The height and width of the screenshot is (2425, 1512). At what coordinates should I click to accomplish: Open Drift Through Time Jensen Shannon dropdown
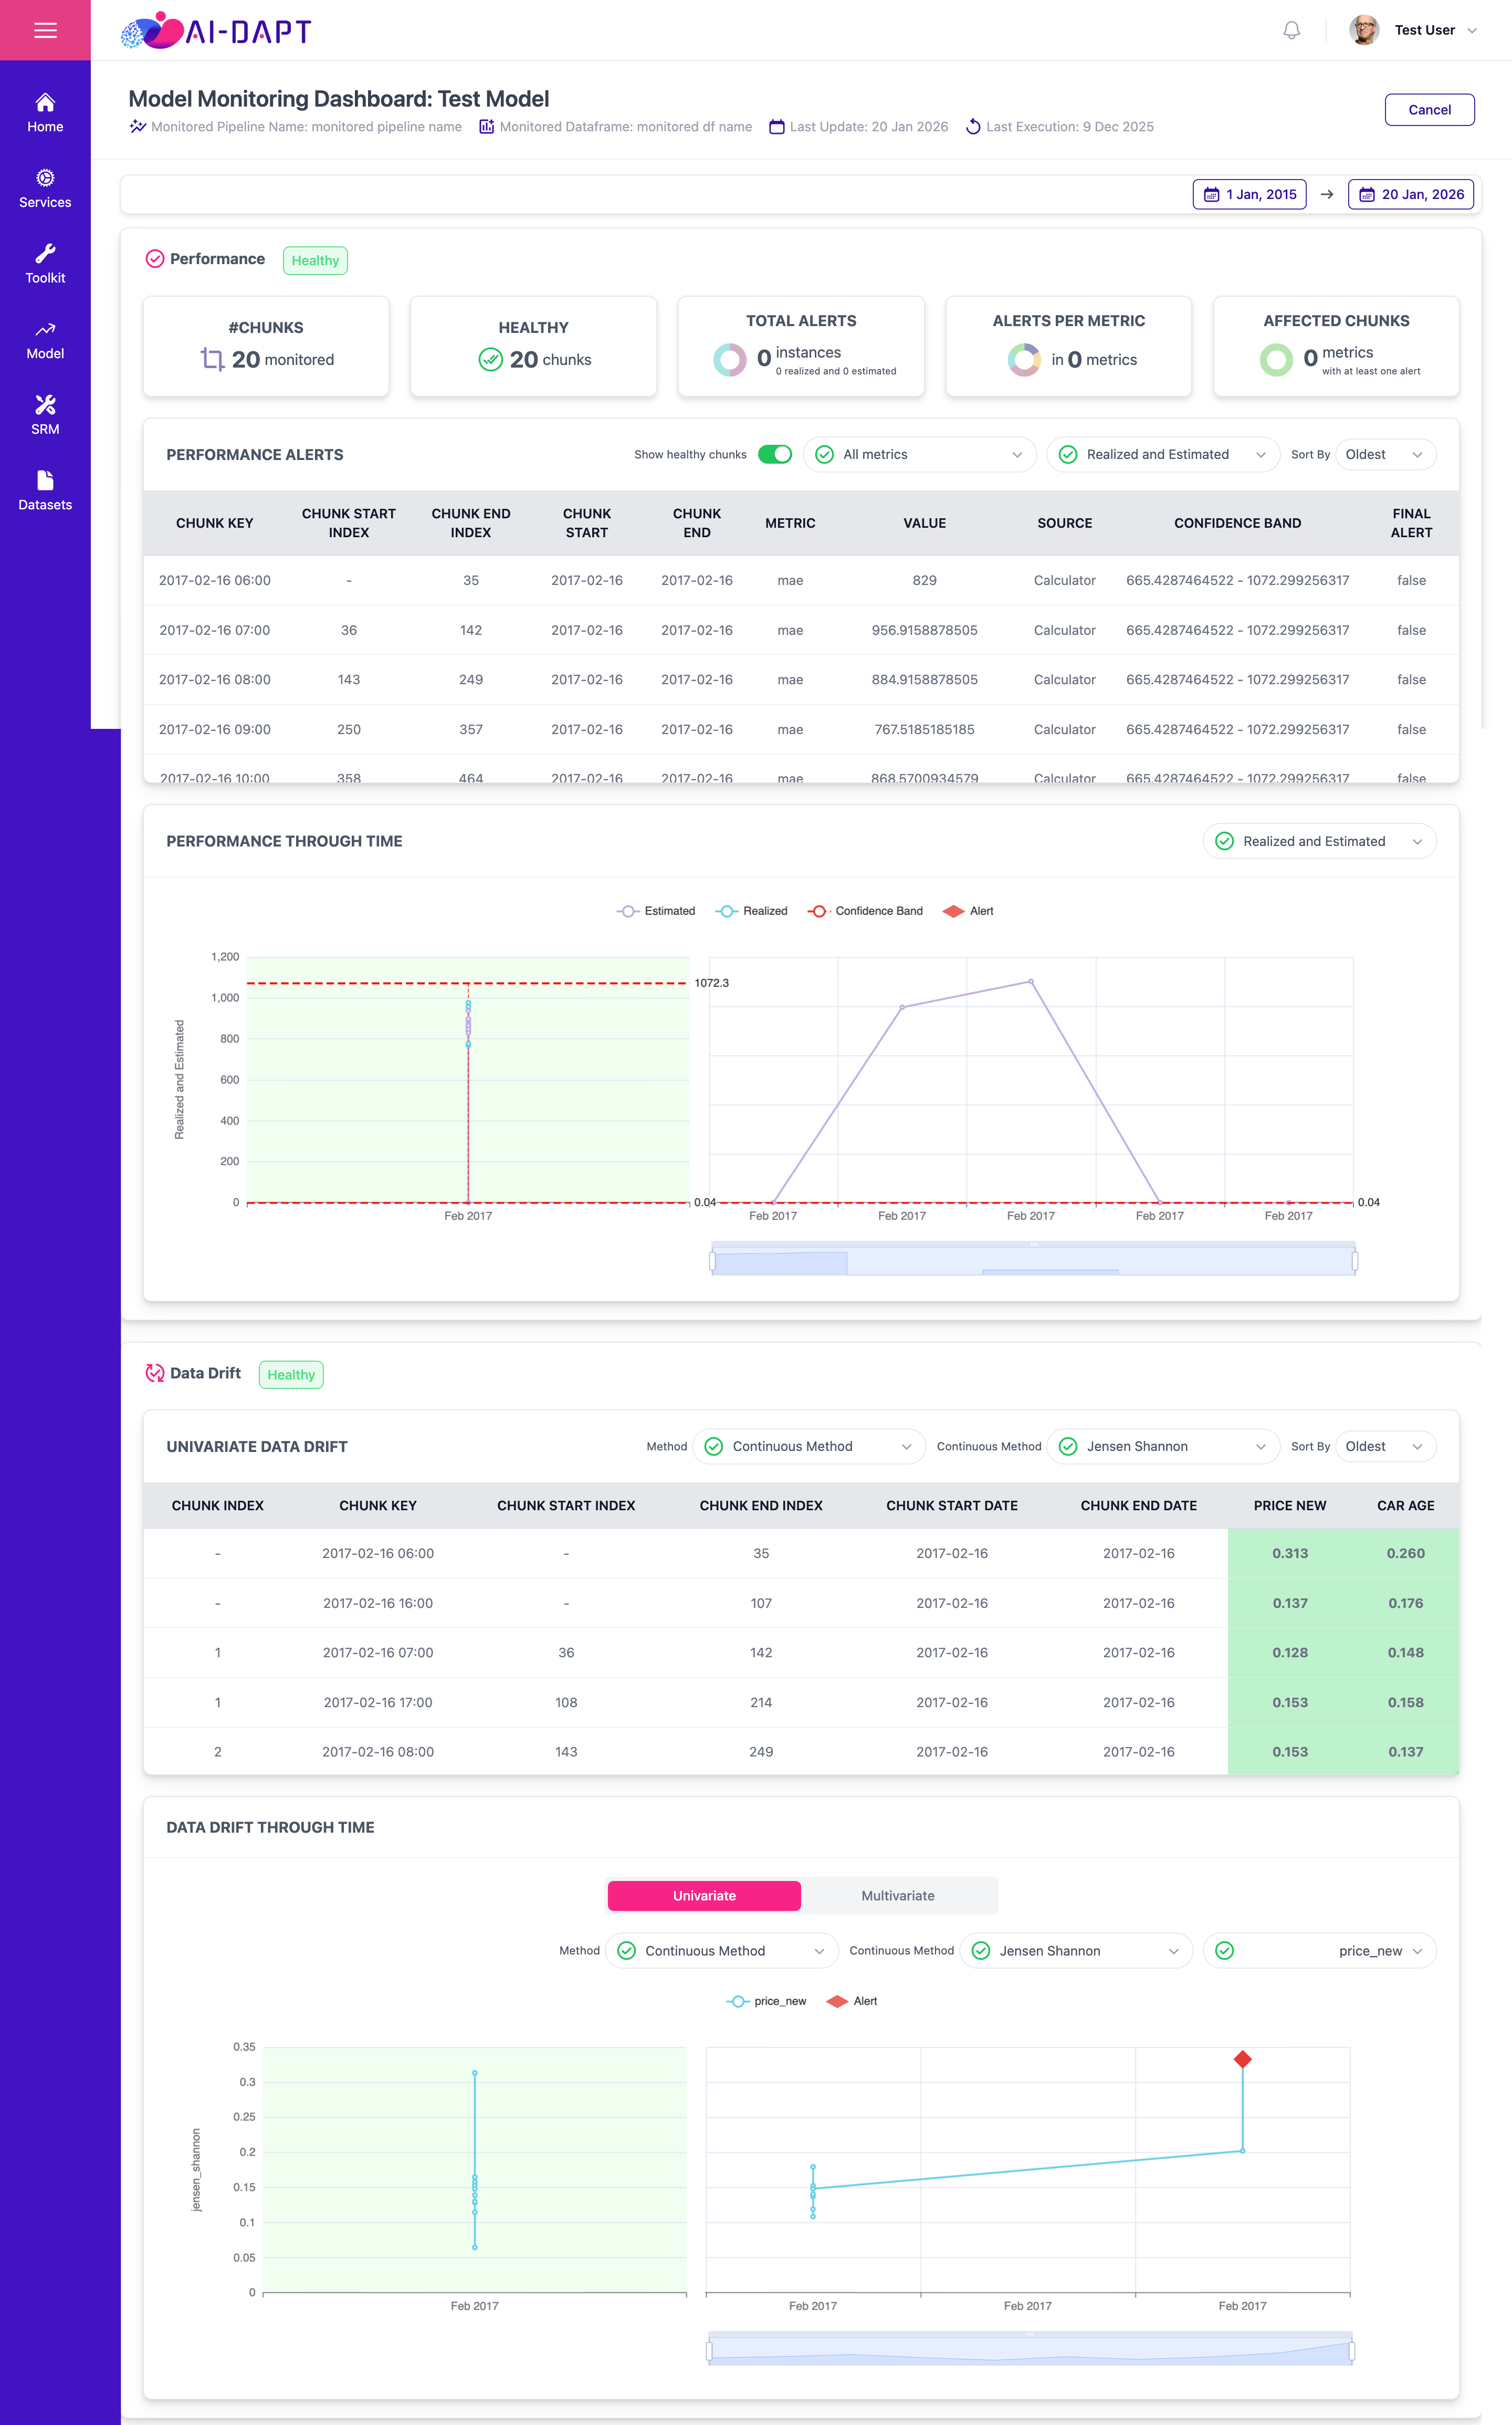point(1076,1951)
